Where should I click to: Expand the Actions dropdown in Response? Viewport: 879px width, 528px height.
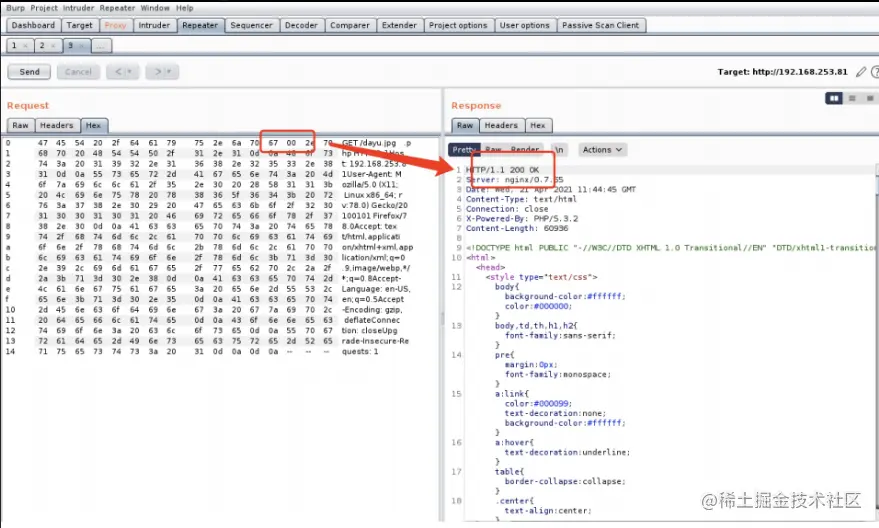click(602, 150)
